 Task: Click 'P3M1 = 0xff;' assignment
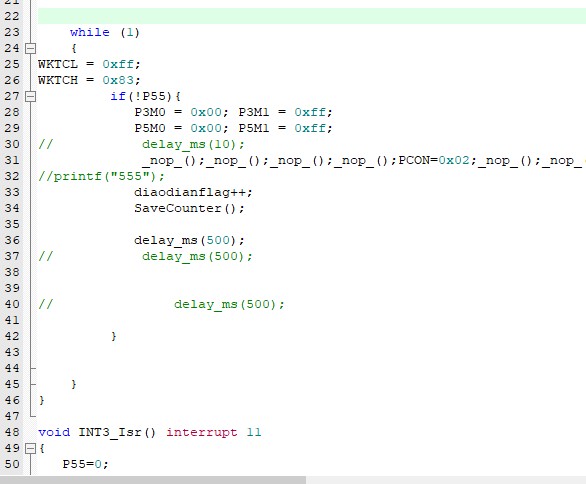286,112
